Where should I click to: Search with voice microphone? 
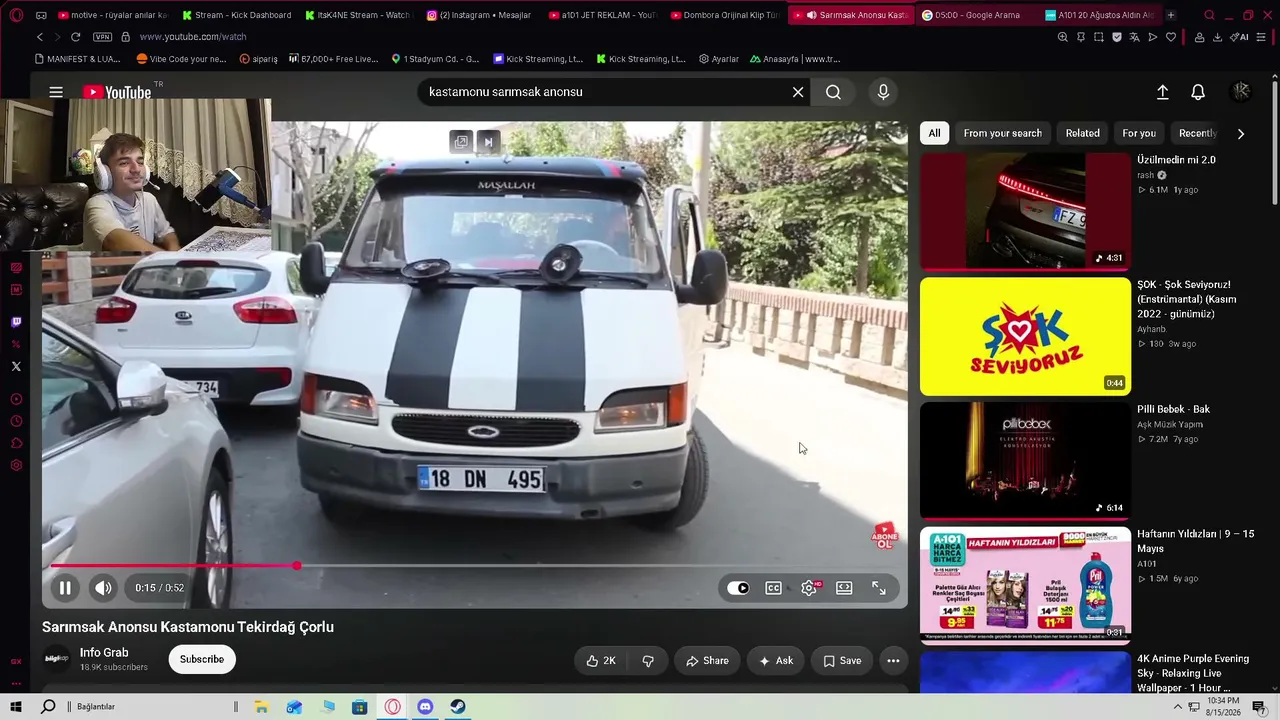[883, 92]
